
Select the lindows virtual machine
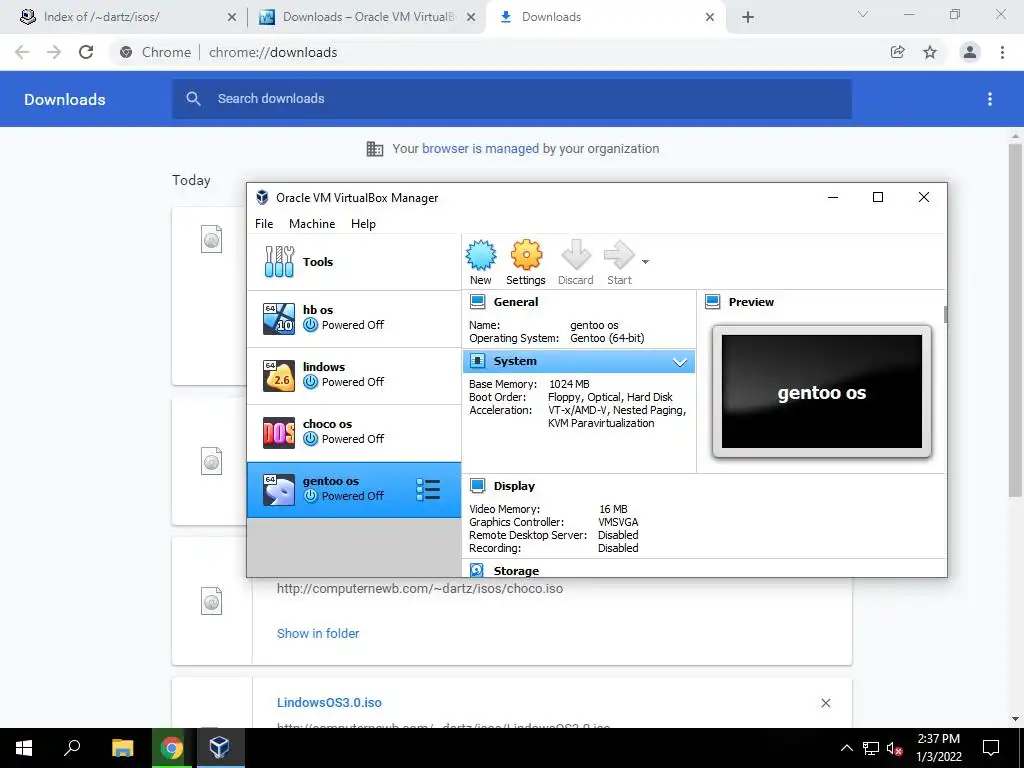[354, 376]
